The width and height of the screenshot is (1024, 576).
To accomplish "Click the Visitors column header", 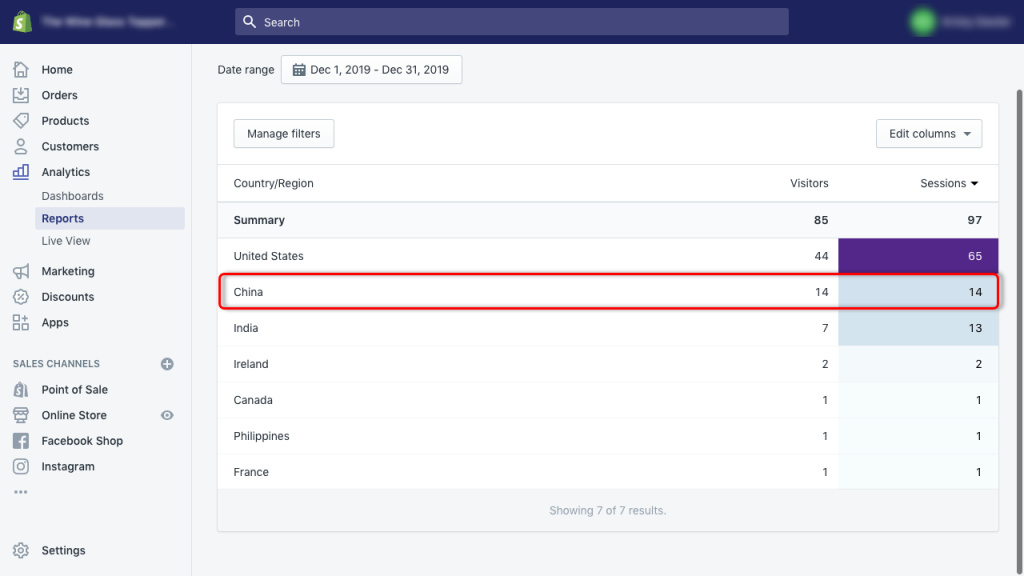I will click(809, 184).
